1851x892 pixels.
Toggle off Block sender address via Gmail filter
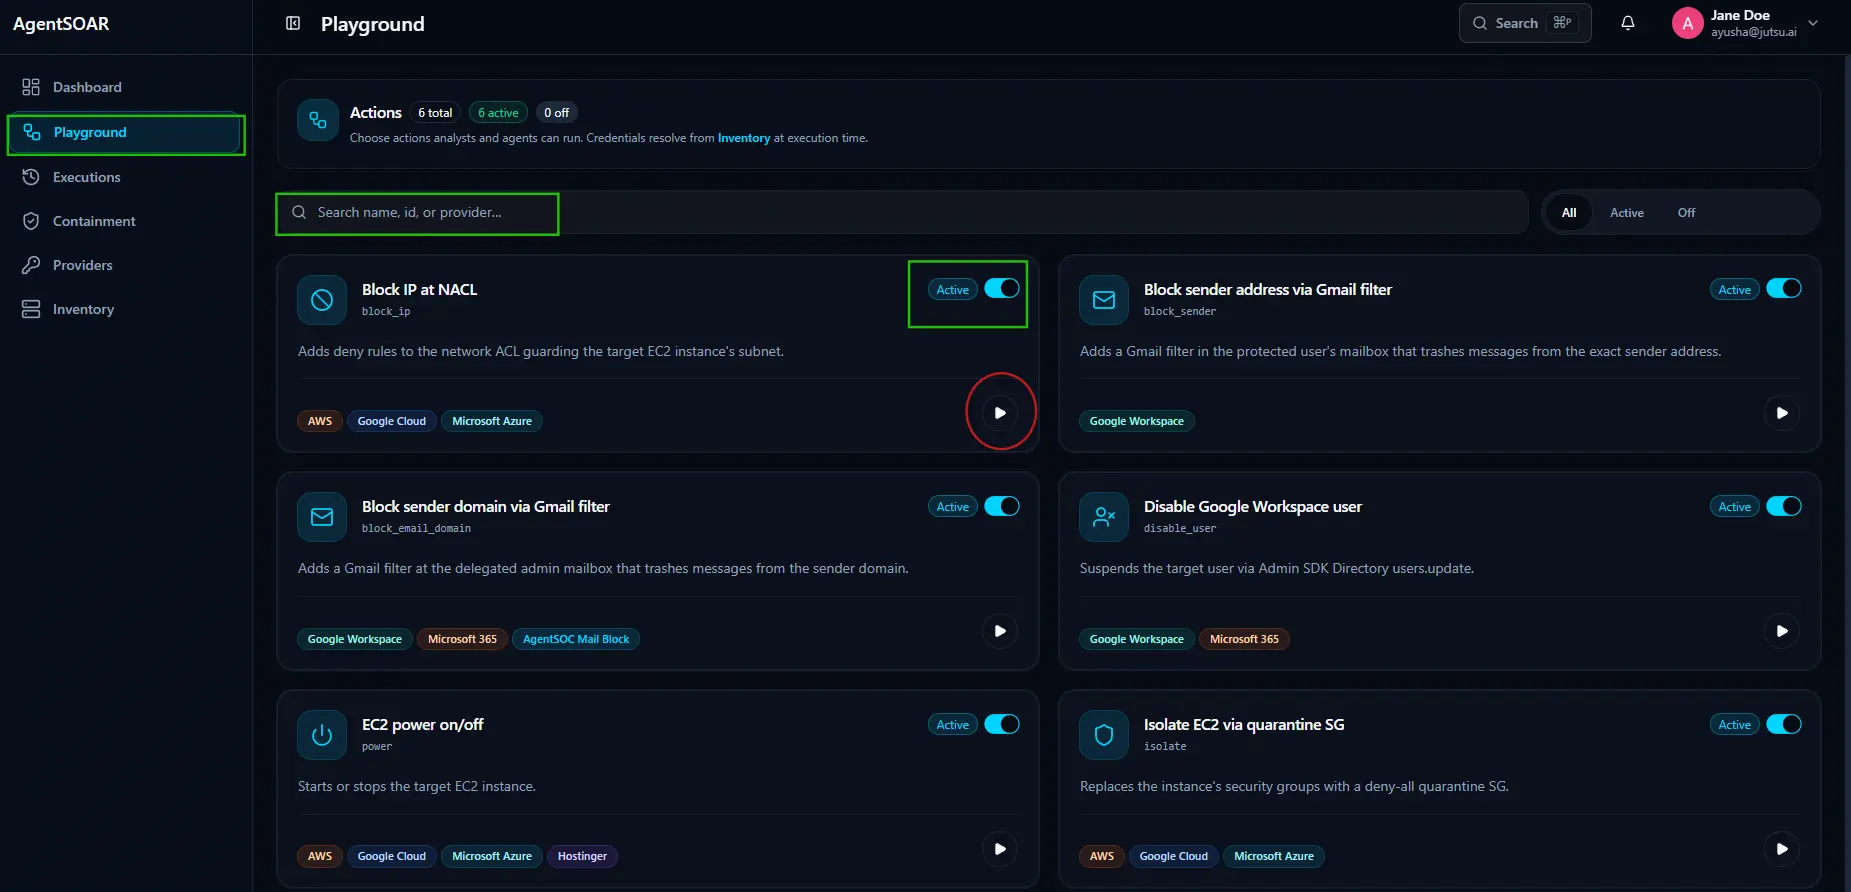tap(1784, 288)
